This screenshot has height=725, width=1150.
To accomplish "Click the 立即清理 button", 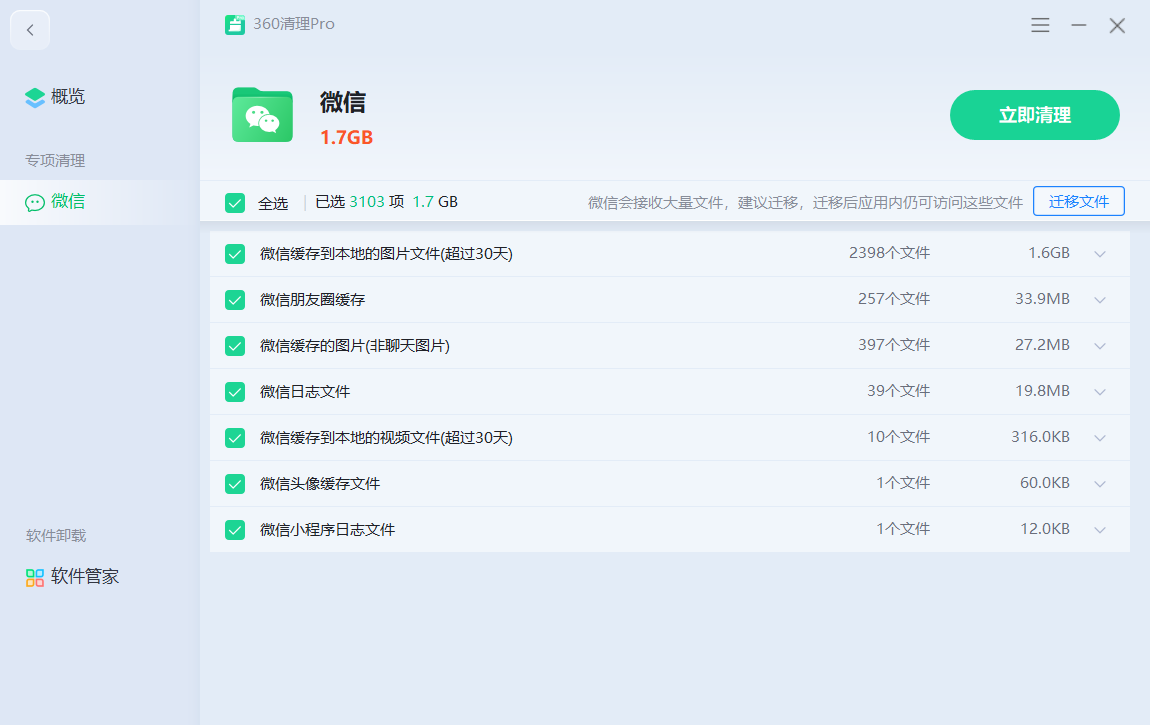I will (1034, 115).
